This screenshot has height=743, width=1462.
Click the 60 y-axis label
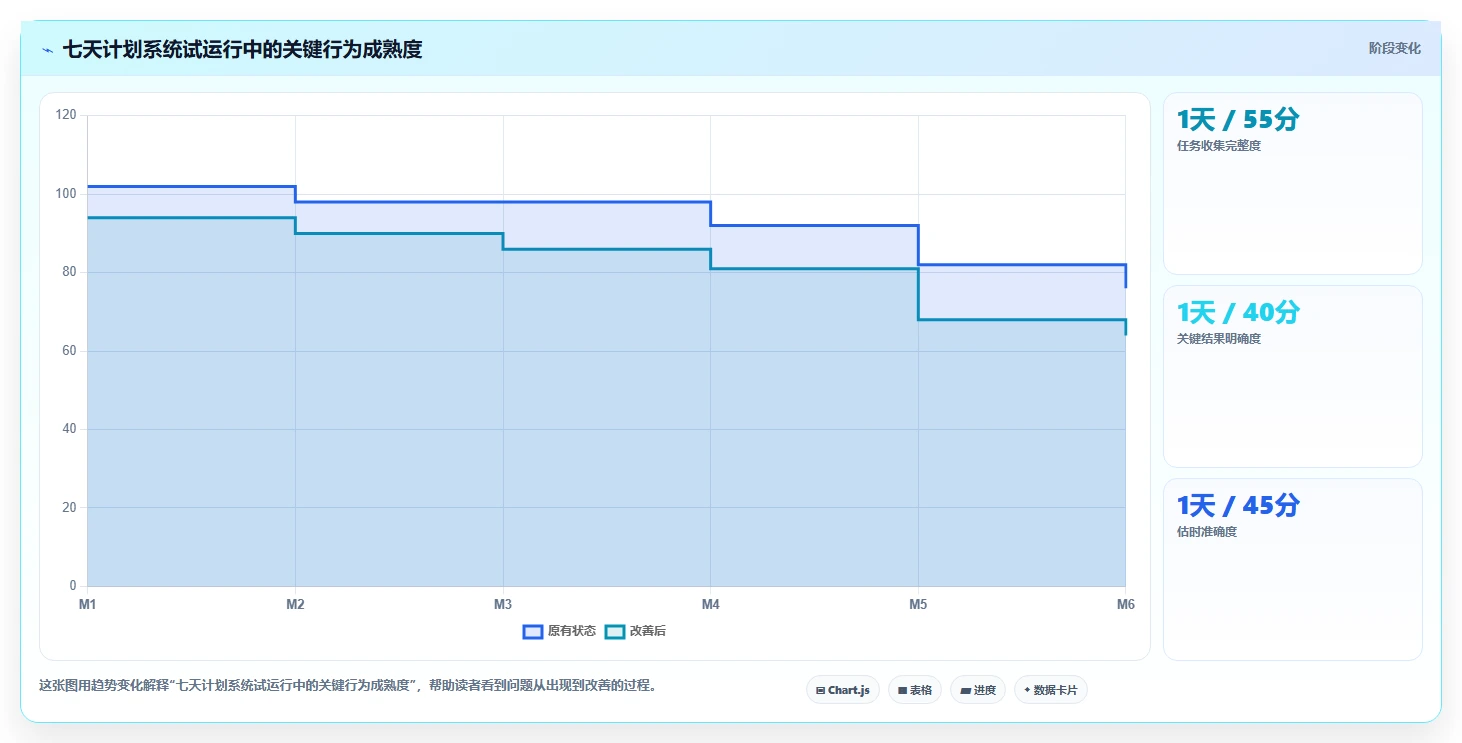pyautogui.click(x=69, y=350)
